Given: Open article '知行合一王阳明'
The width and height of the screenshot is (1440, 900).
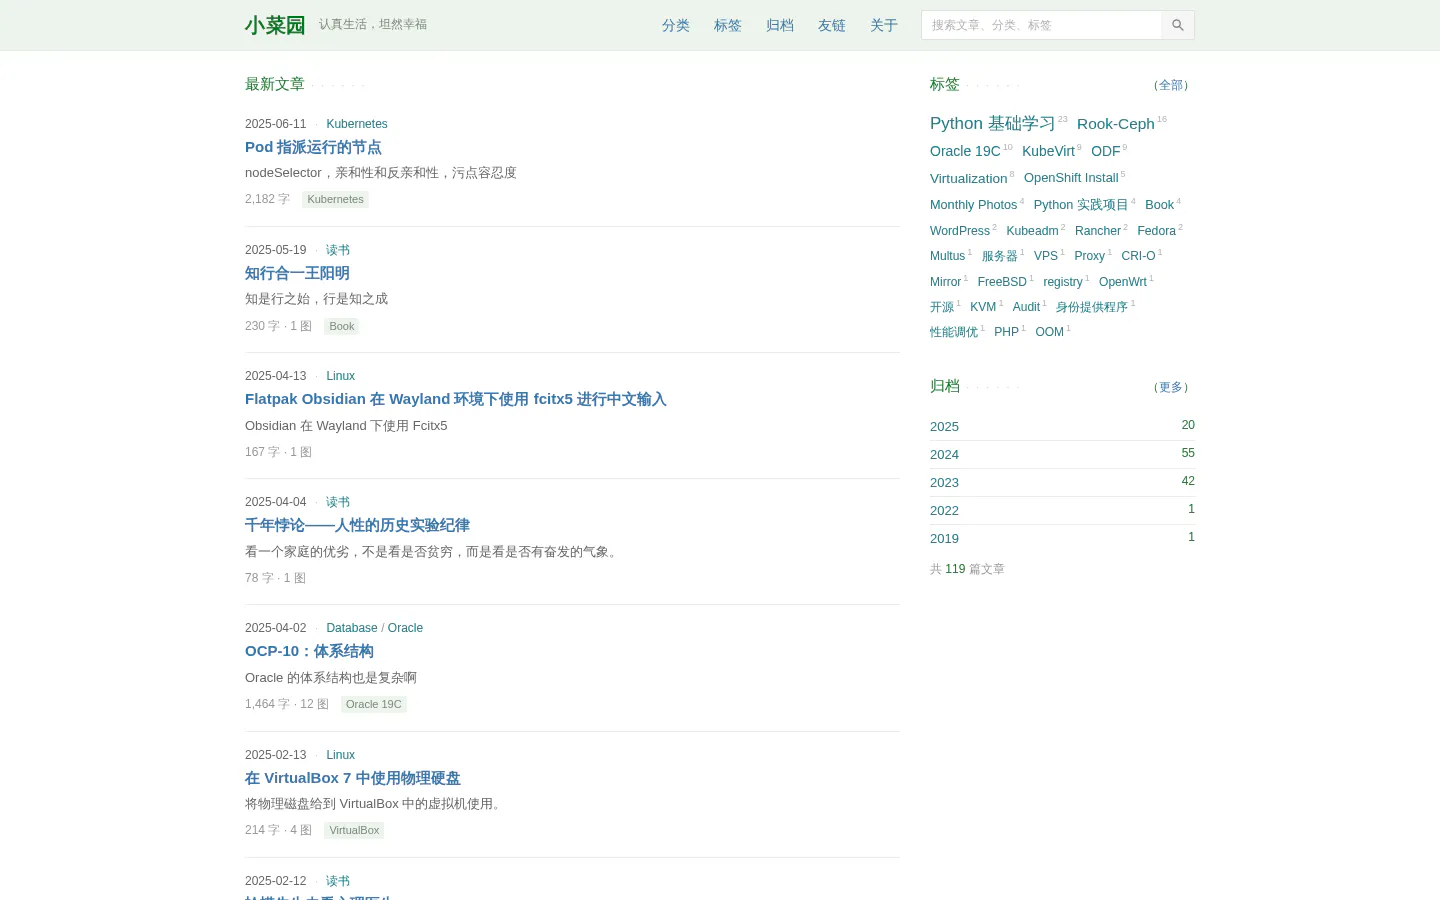Looking at the screenshot, I should coord(297,273).
